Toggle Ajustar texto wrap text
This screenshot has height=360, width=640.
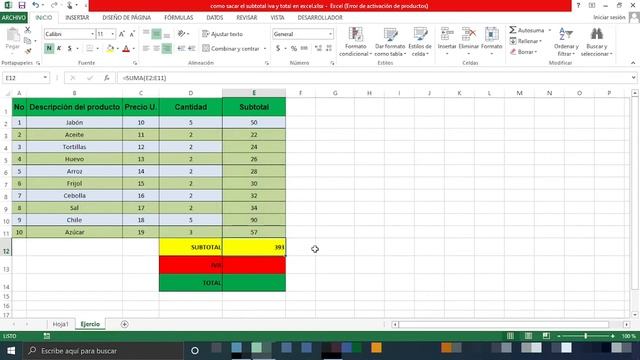[x=222, y=34]
